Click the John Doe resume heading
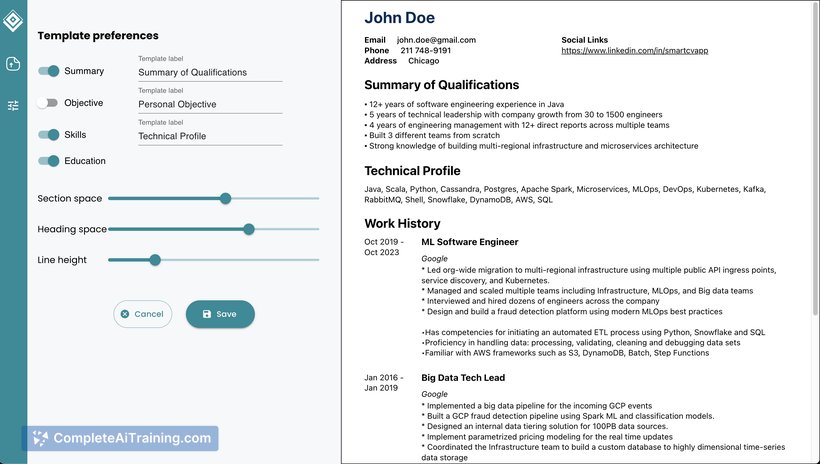Screen dimensions: 820x464 [x=399, y=18]
